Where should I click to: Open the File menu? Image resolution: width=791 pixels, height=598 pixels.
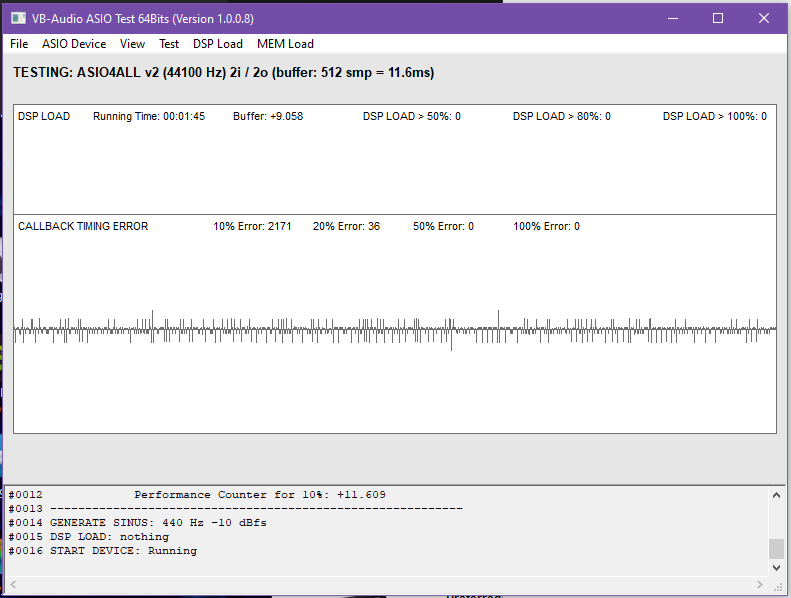(x=19, y=44)
